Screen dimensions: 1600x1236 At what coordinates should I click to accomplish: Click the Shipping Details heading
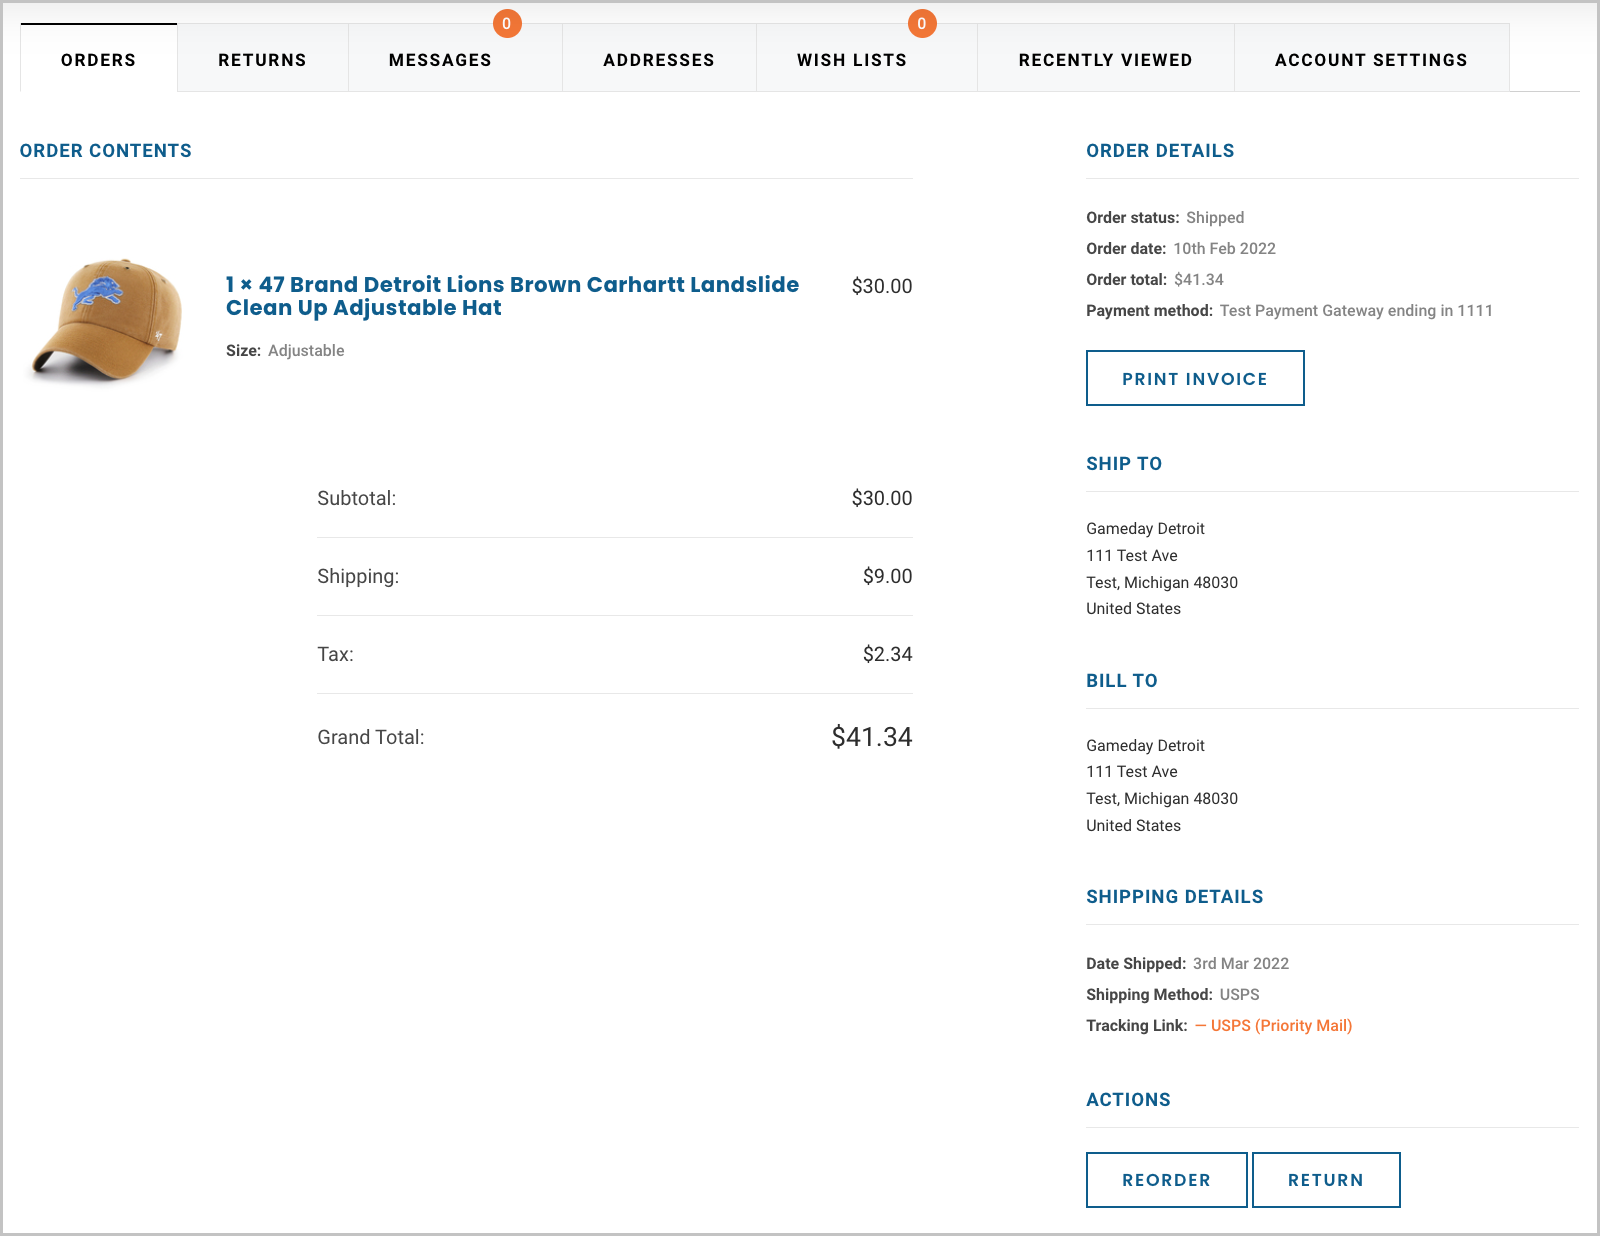point(1175,897)
